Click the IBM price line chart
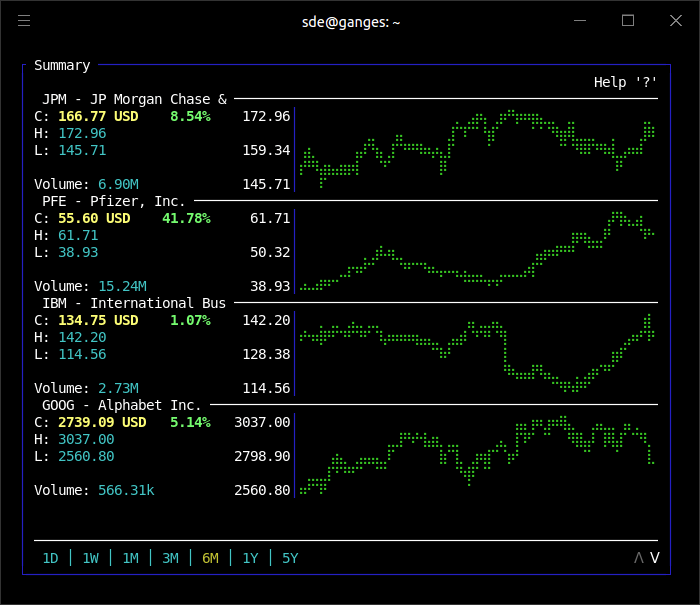 coord(477,353)
